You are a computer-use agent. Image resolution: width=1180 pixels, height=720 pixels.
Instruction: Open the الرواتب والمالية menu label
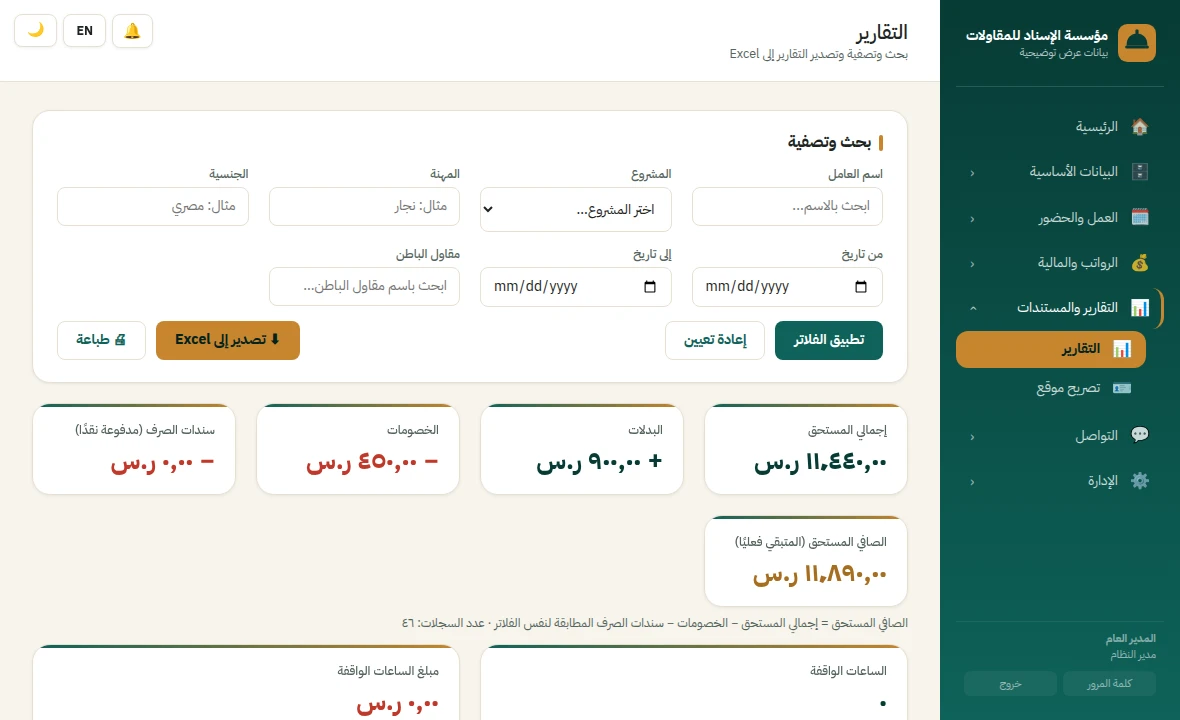tap(1078, 263)
